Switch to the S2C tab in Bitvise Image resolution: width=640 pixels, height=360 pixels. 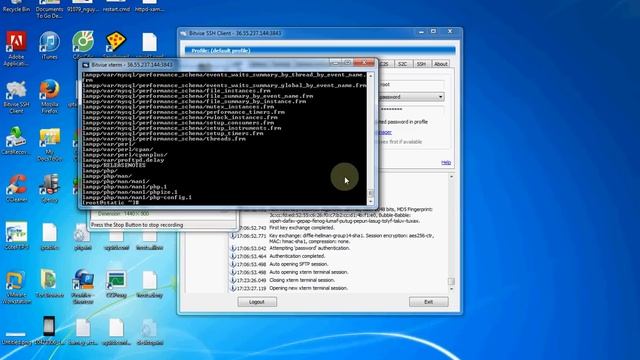point(402,64)
